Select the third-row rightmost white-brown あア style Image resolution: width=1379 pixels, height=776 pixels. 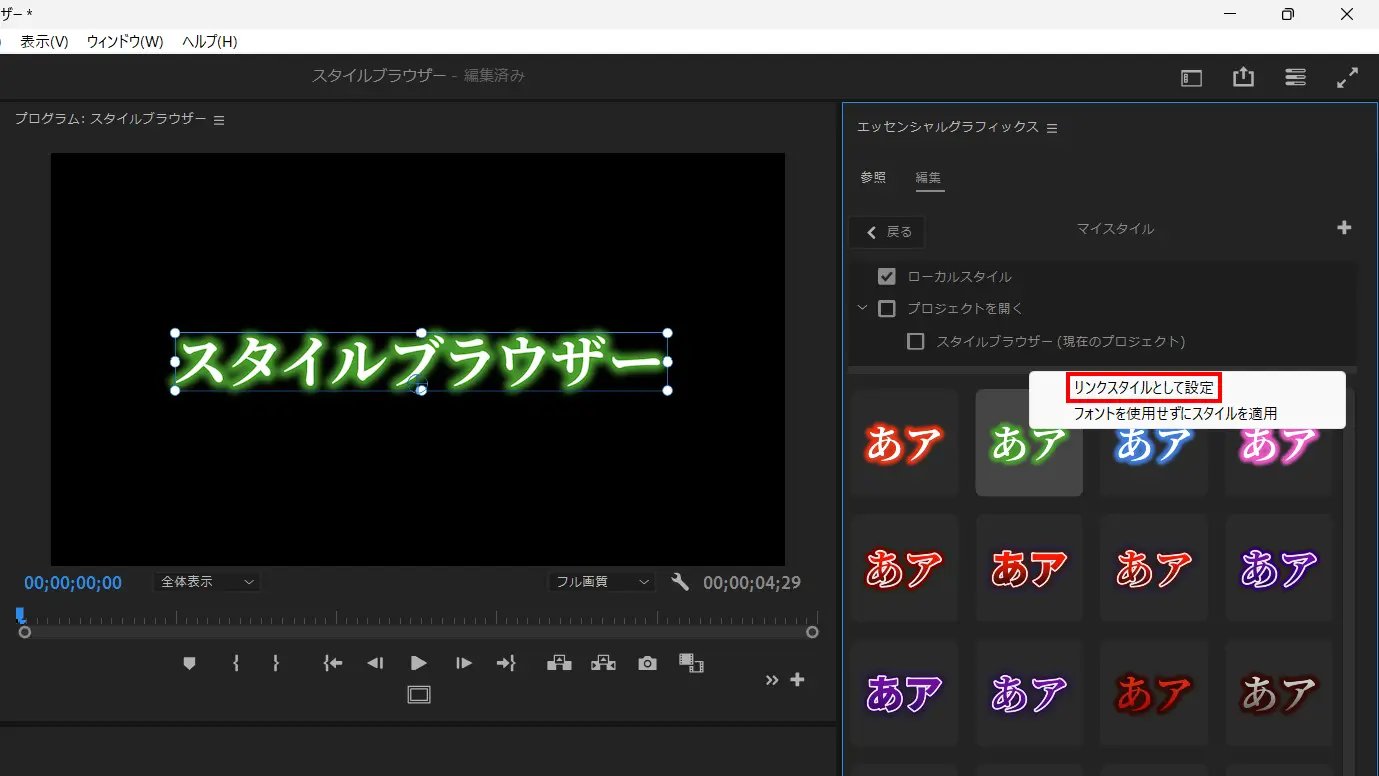click(x=1279, y=694)
